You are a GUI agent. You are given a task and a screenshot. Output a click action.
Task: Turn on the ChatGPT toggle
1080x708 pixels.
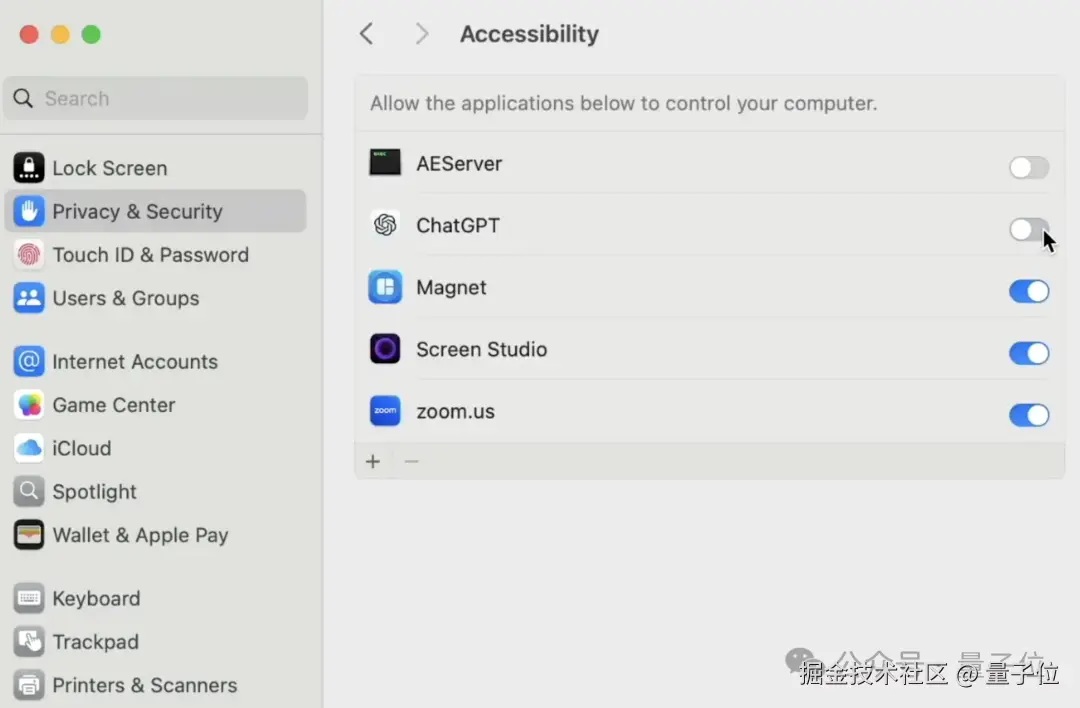(x=1028, y=230)
